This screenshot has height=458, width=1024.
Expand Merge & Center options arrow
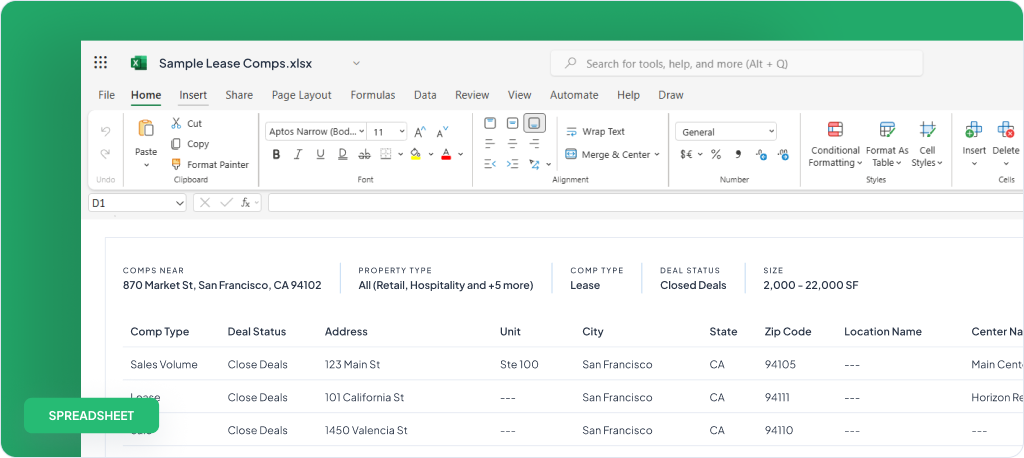pyautogui.click(x=656, y=155)
